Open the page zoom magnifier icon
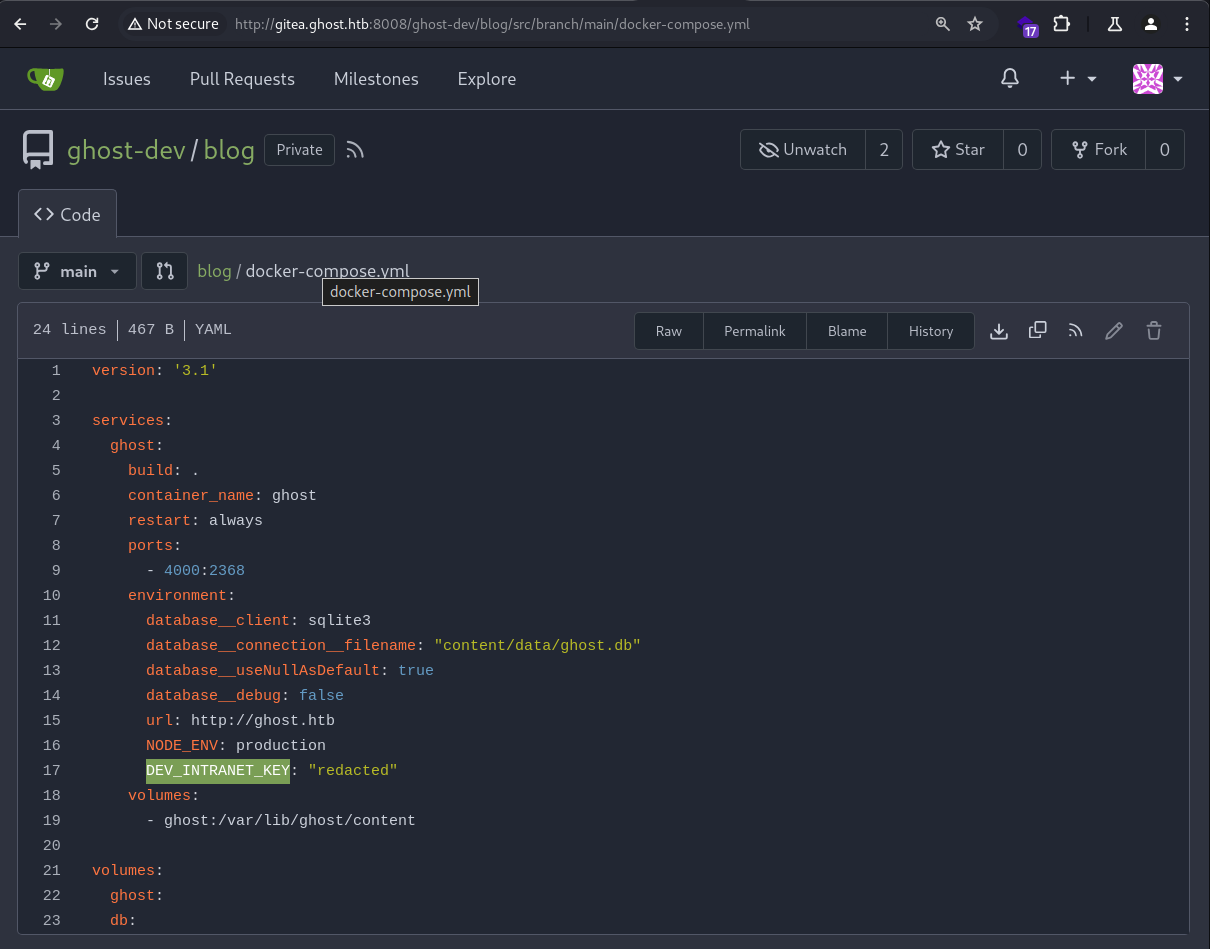 point(942,24)
